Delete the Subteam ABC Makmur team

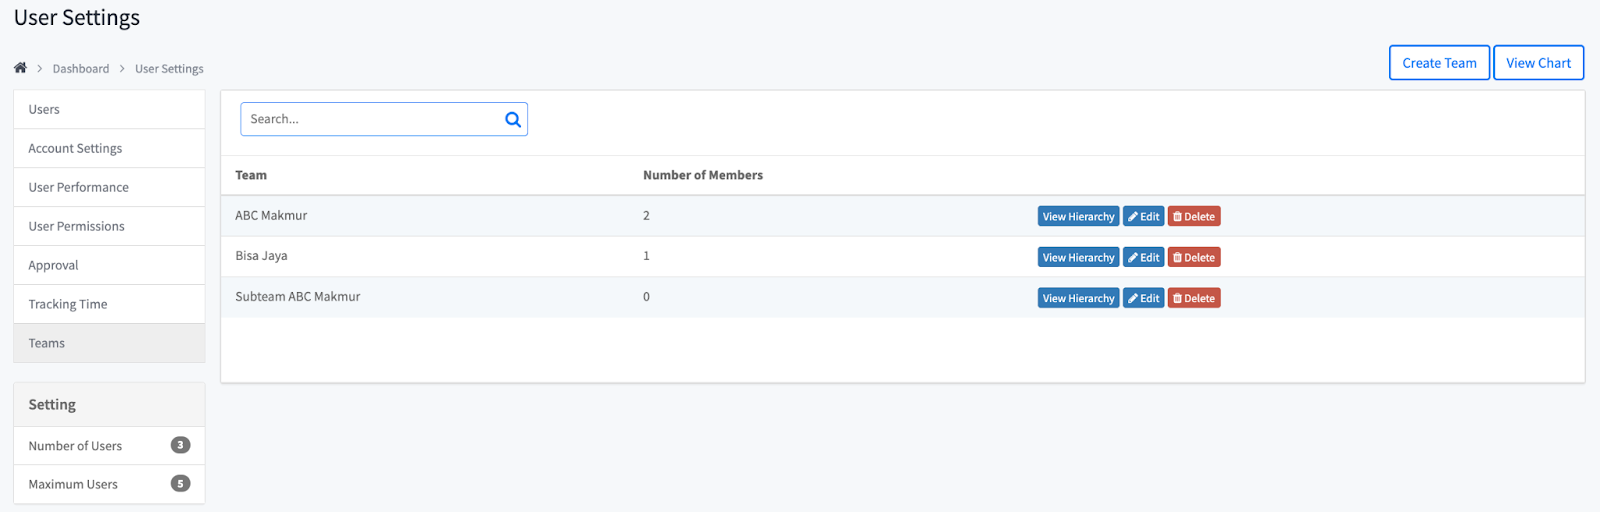(x=1194, y=299)
